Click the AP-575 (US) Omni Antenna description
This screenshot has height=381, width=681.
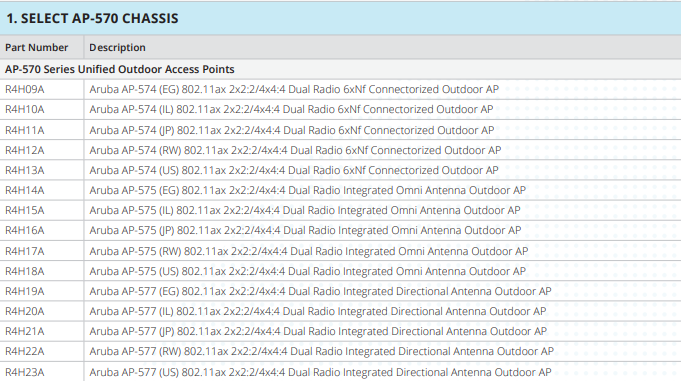pyautogui.click(x=307, y=271)
